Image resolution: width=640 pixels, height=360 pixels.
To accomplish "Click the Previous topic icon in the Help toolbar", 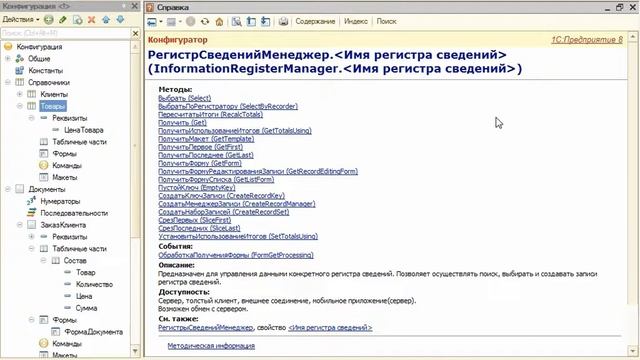I will point(251,22).
